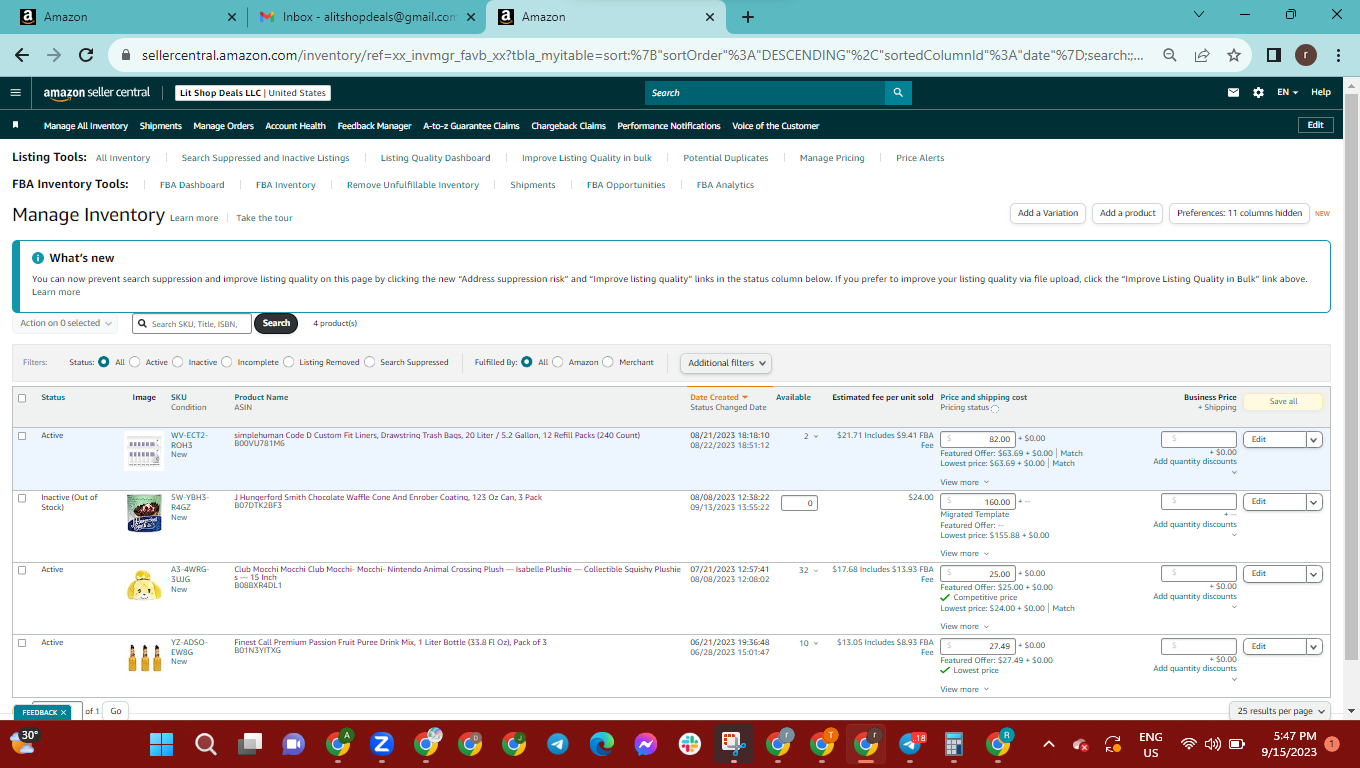Go back with the browser back arrow
This screenshot has height=768, width=1360.
(22, 55)
